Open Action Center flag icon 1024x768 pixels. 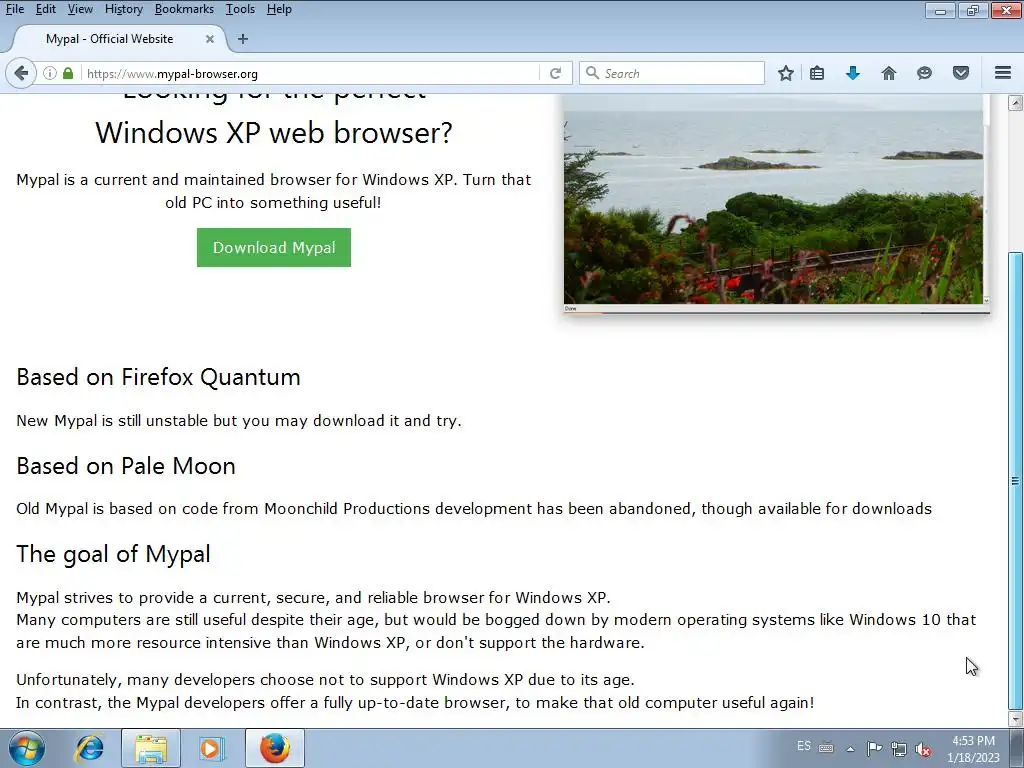pos(874,748)
